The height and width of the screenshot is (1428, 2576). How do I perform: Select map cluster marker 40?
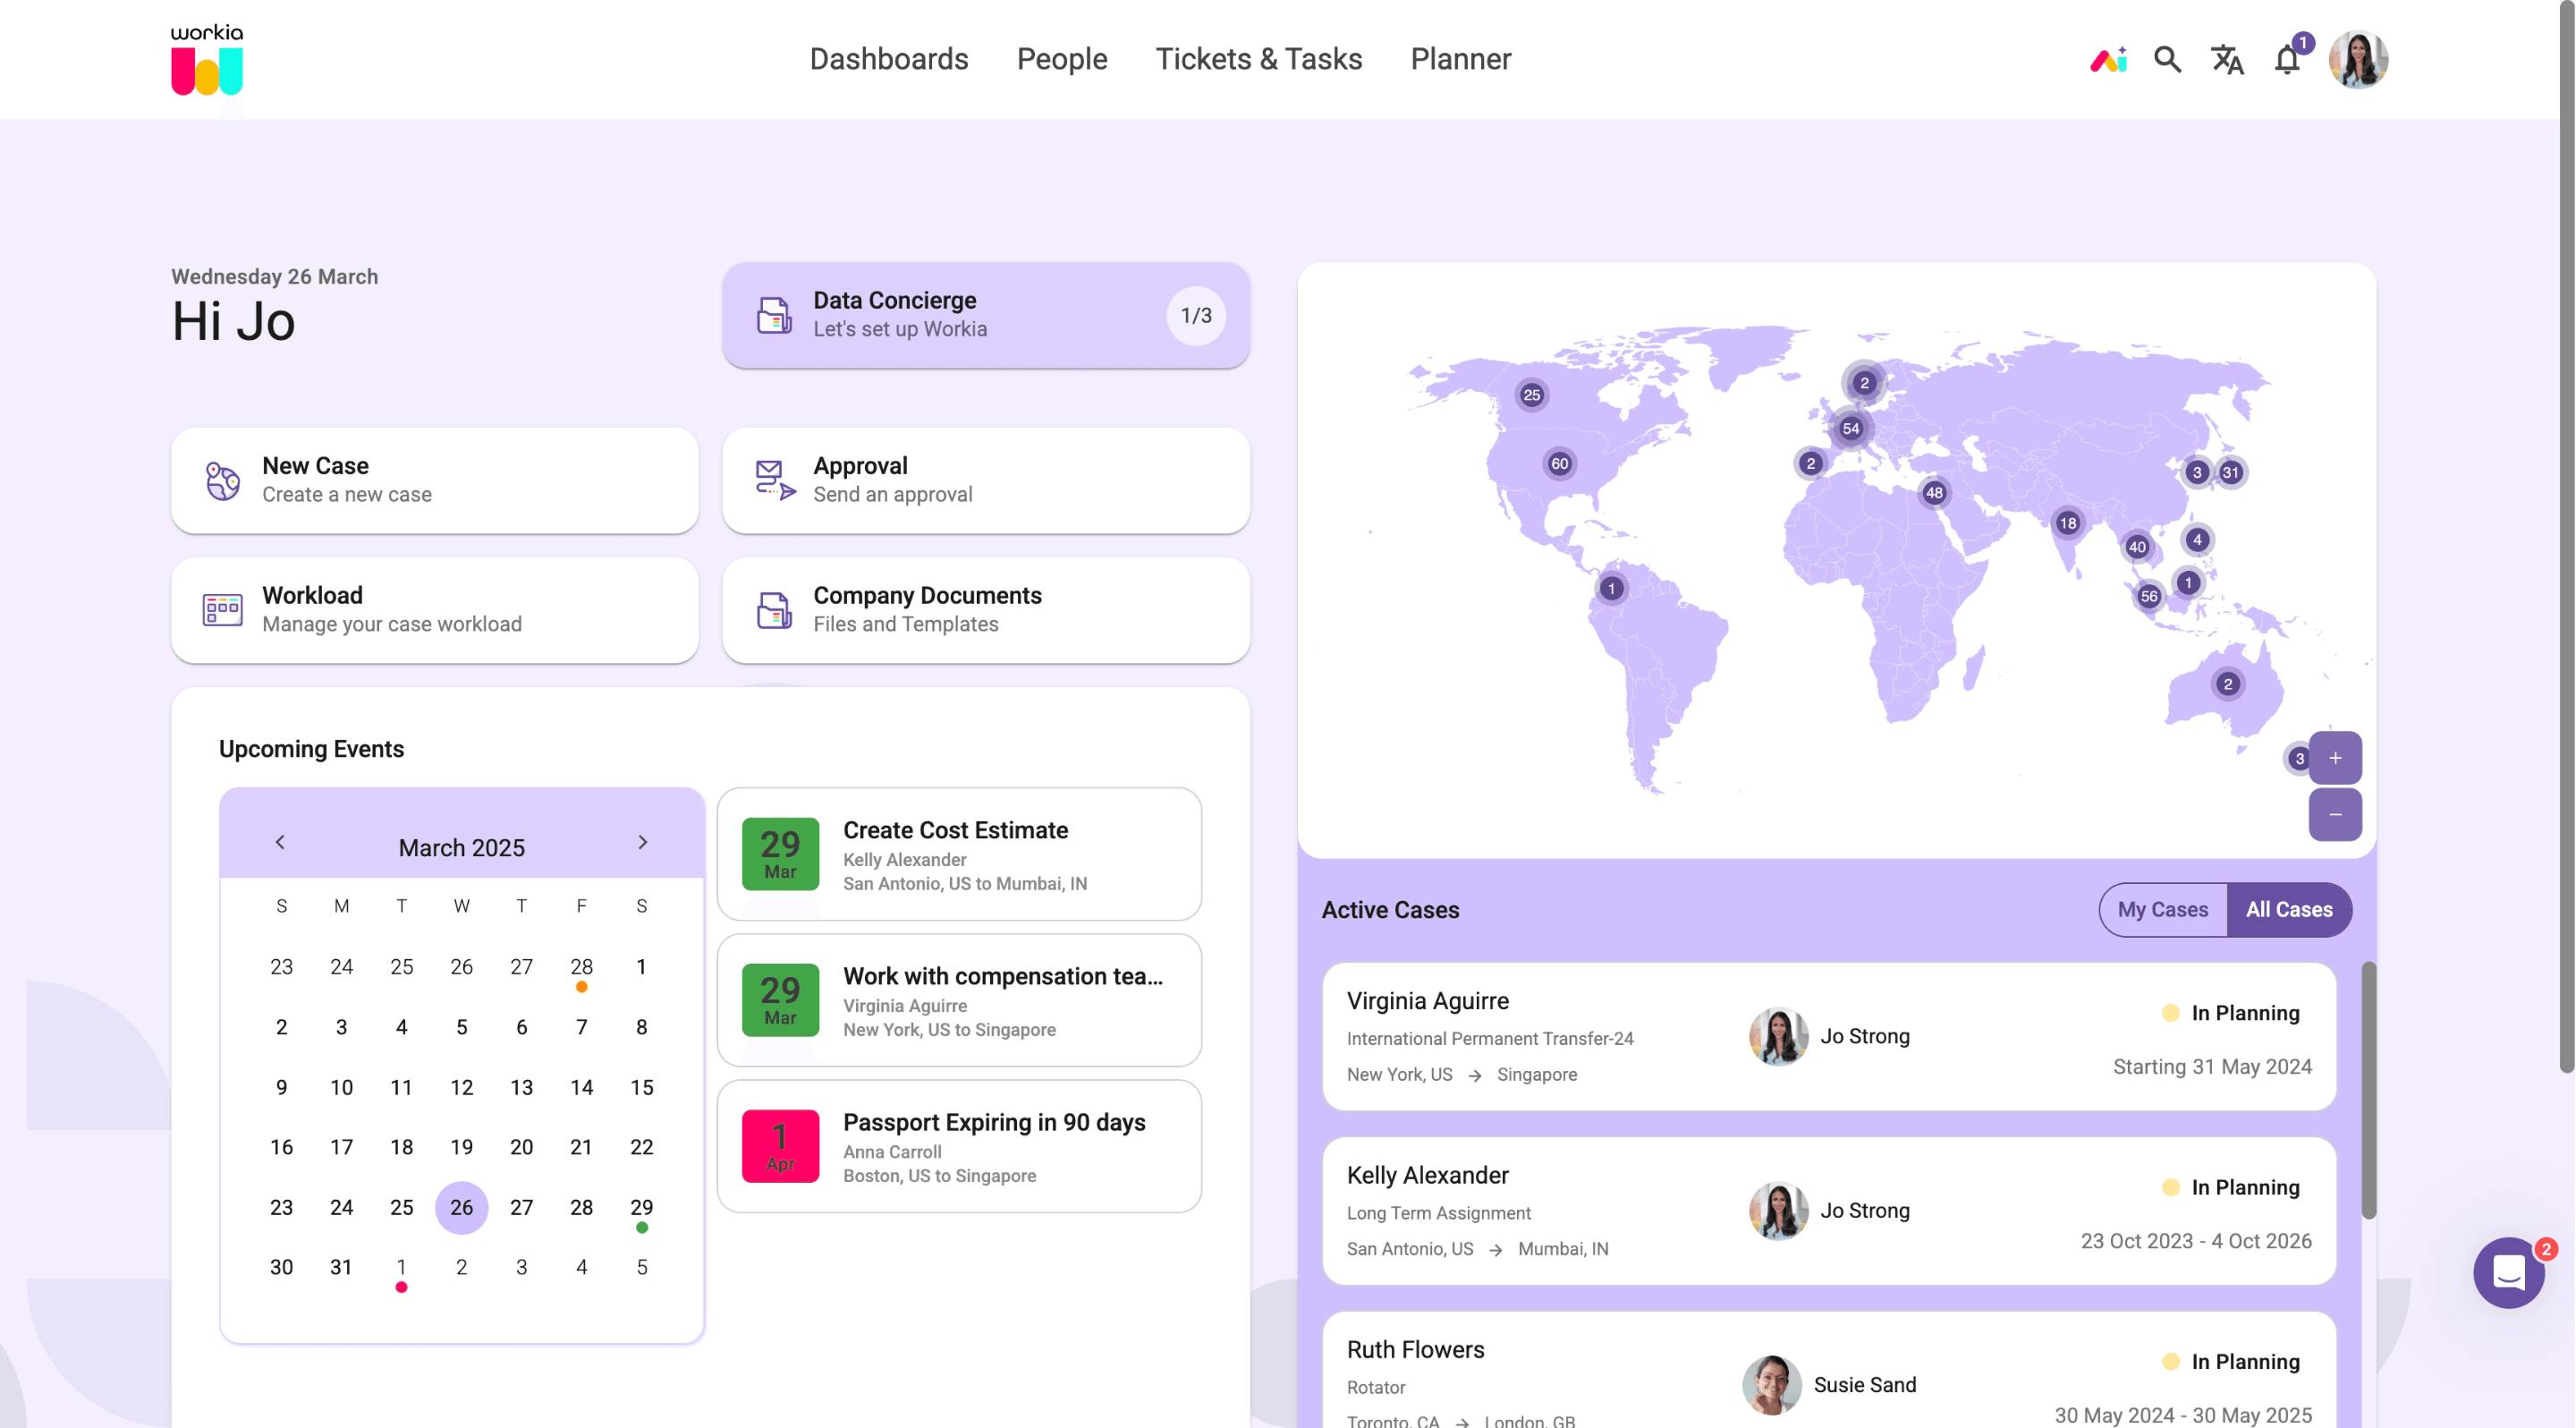tap(2137, 547)
